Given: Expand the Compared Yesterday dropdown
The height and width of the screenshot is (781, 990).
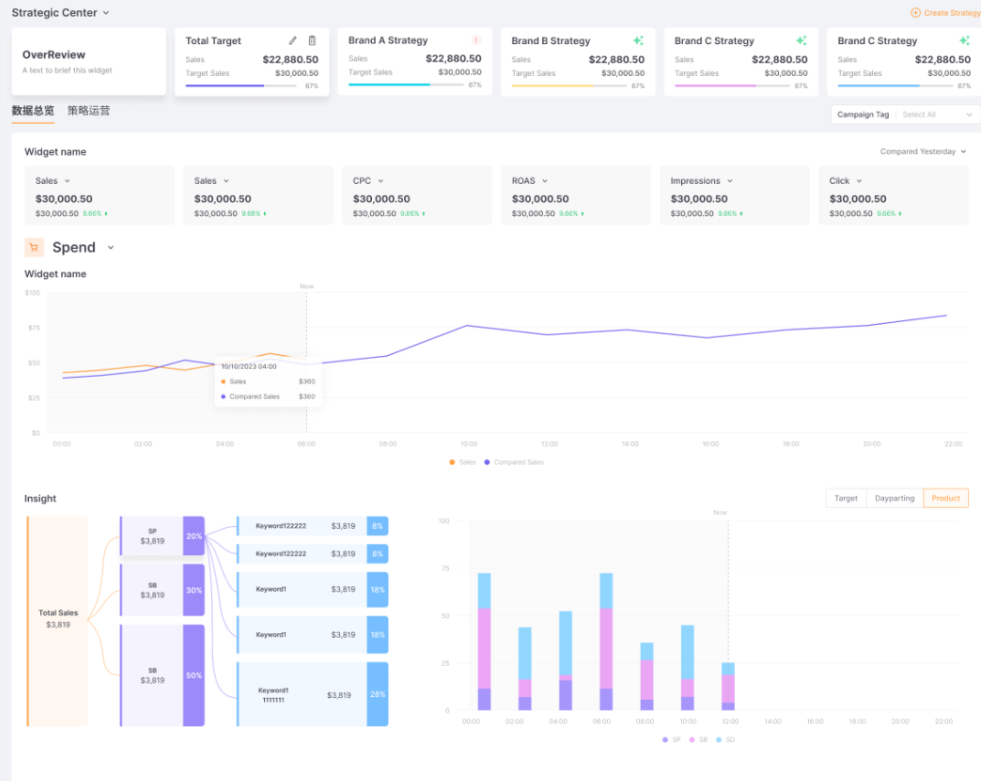Looking at the screenshot, I should pos(923,152).
